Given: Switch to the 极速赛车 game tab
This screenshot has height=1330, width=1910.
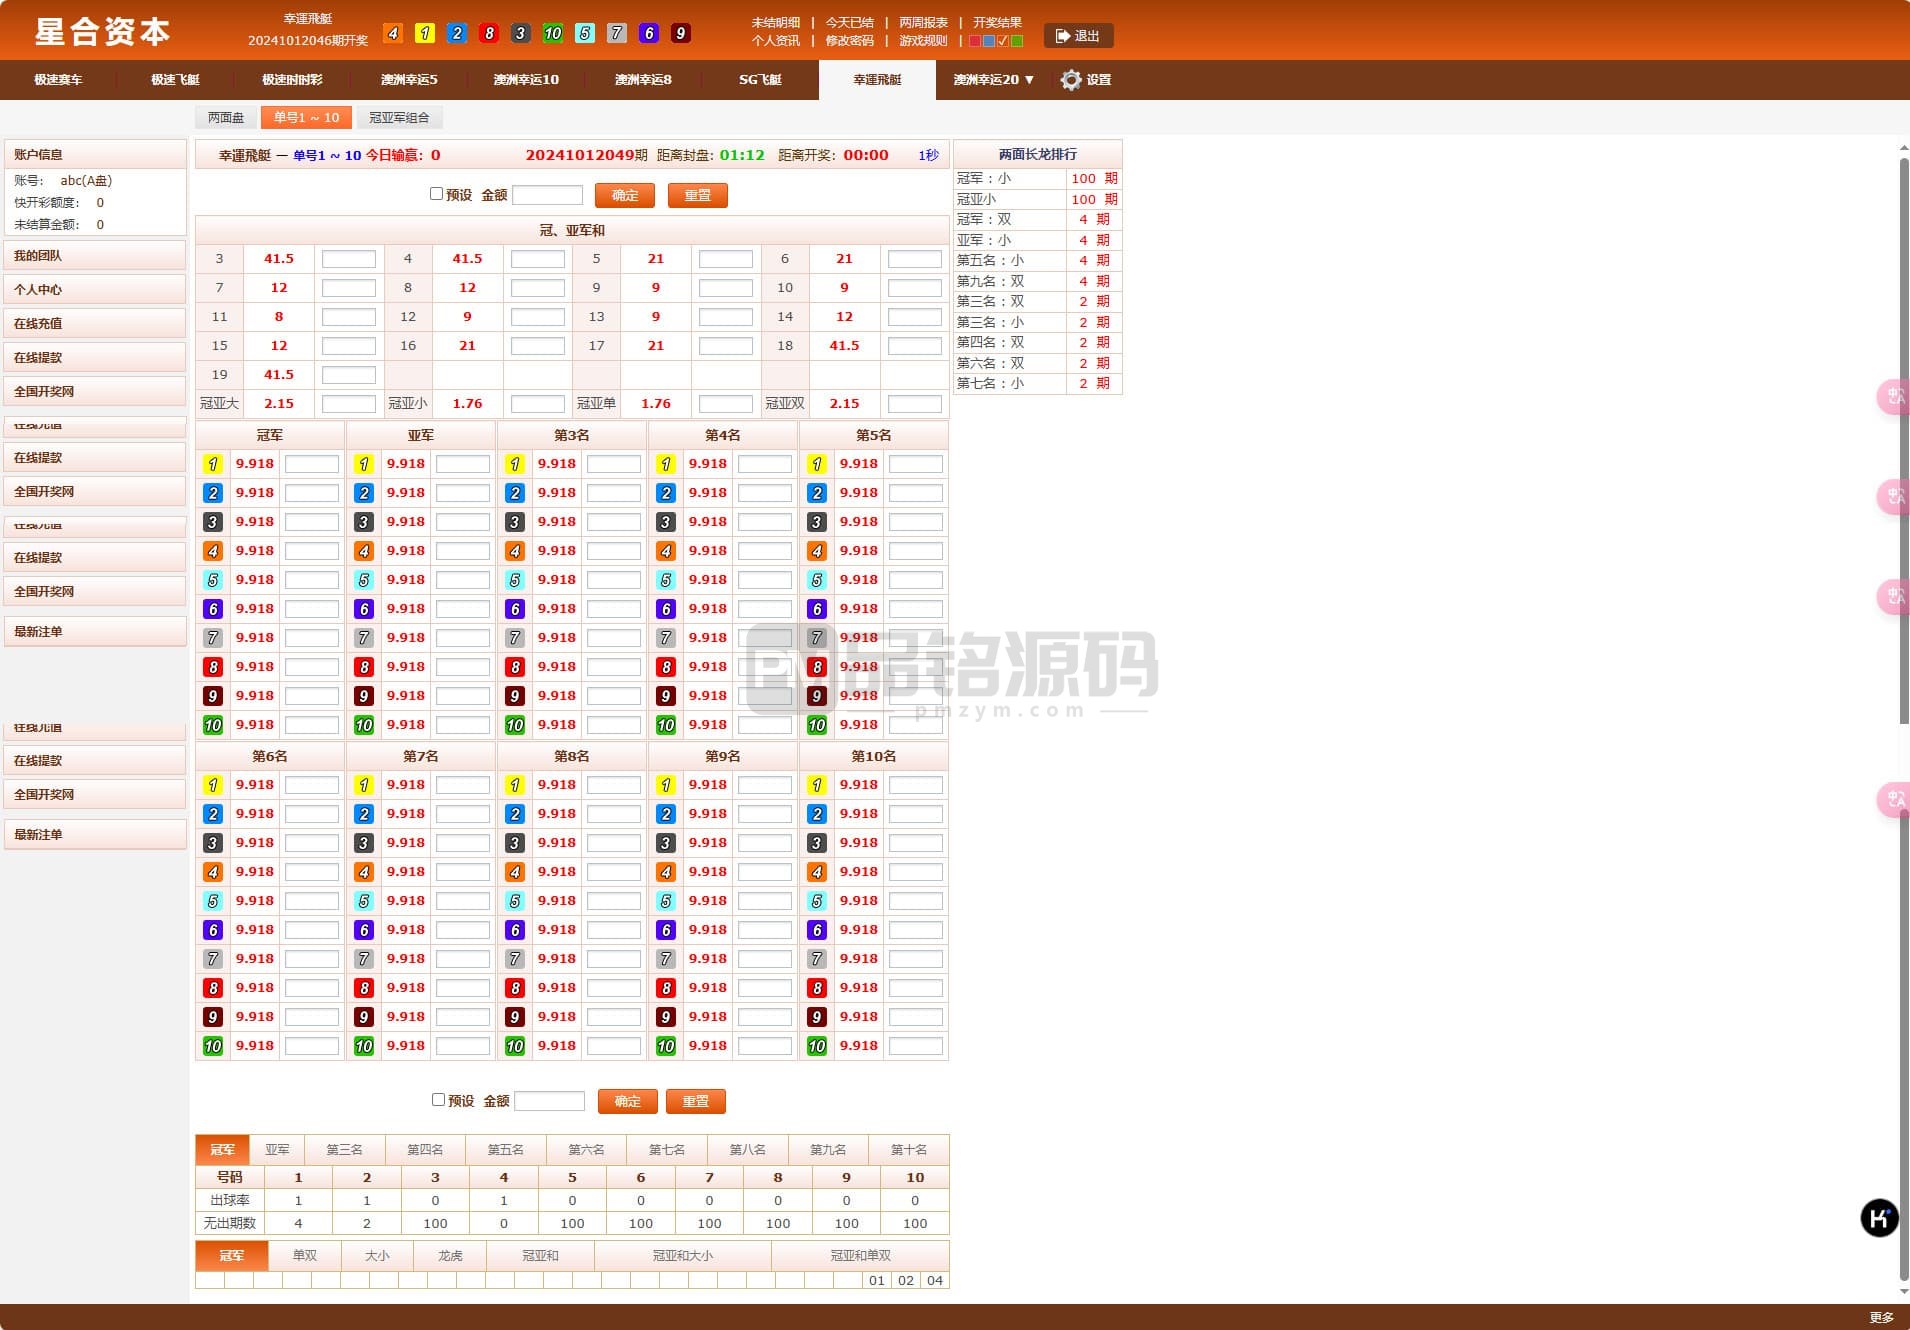Looking at the screenshot, I should (58, 80).
